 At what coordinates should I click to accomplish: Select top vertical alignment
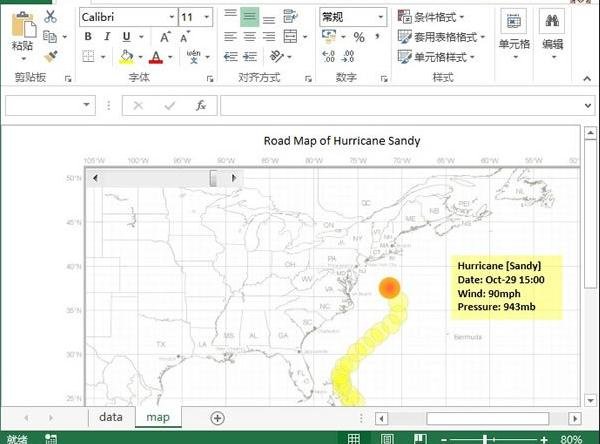[230, 15]
